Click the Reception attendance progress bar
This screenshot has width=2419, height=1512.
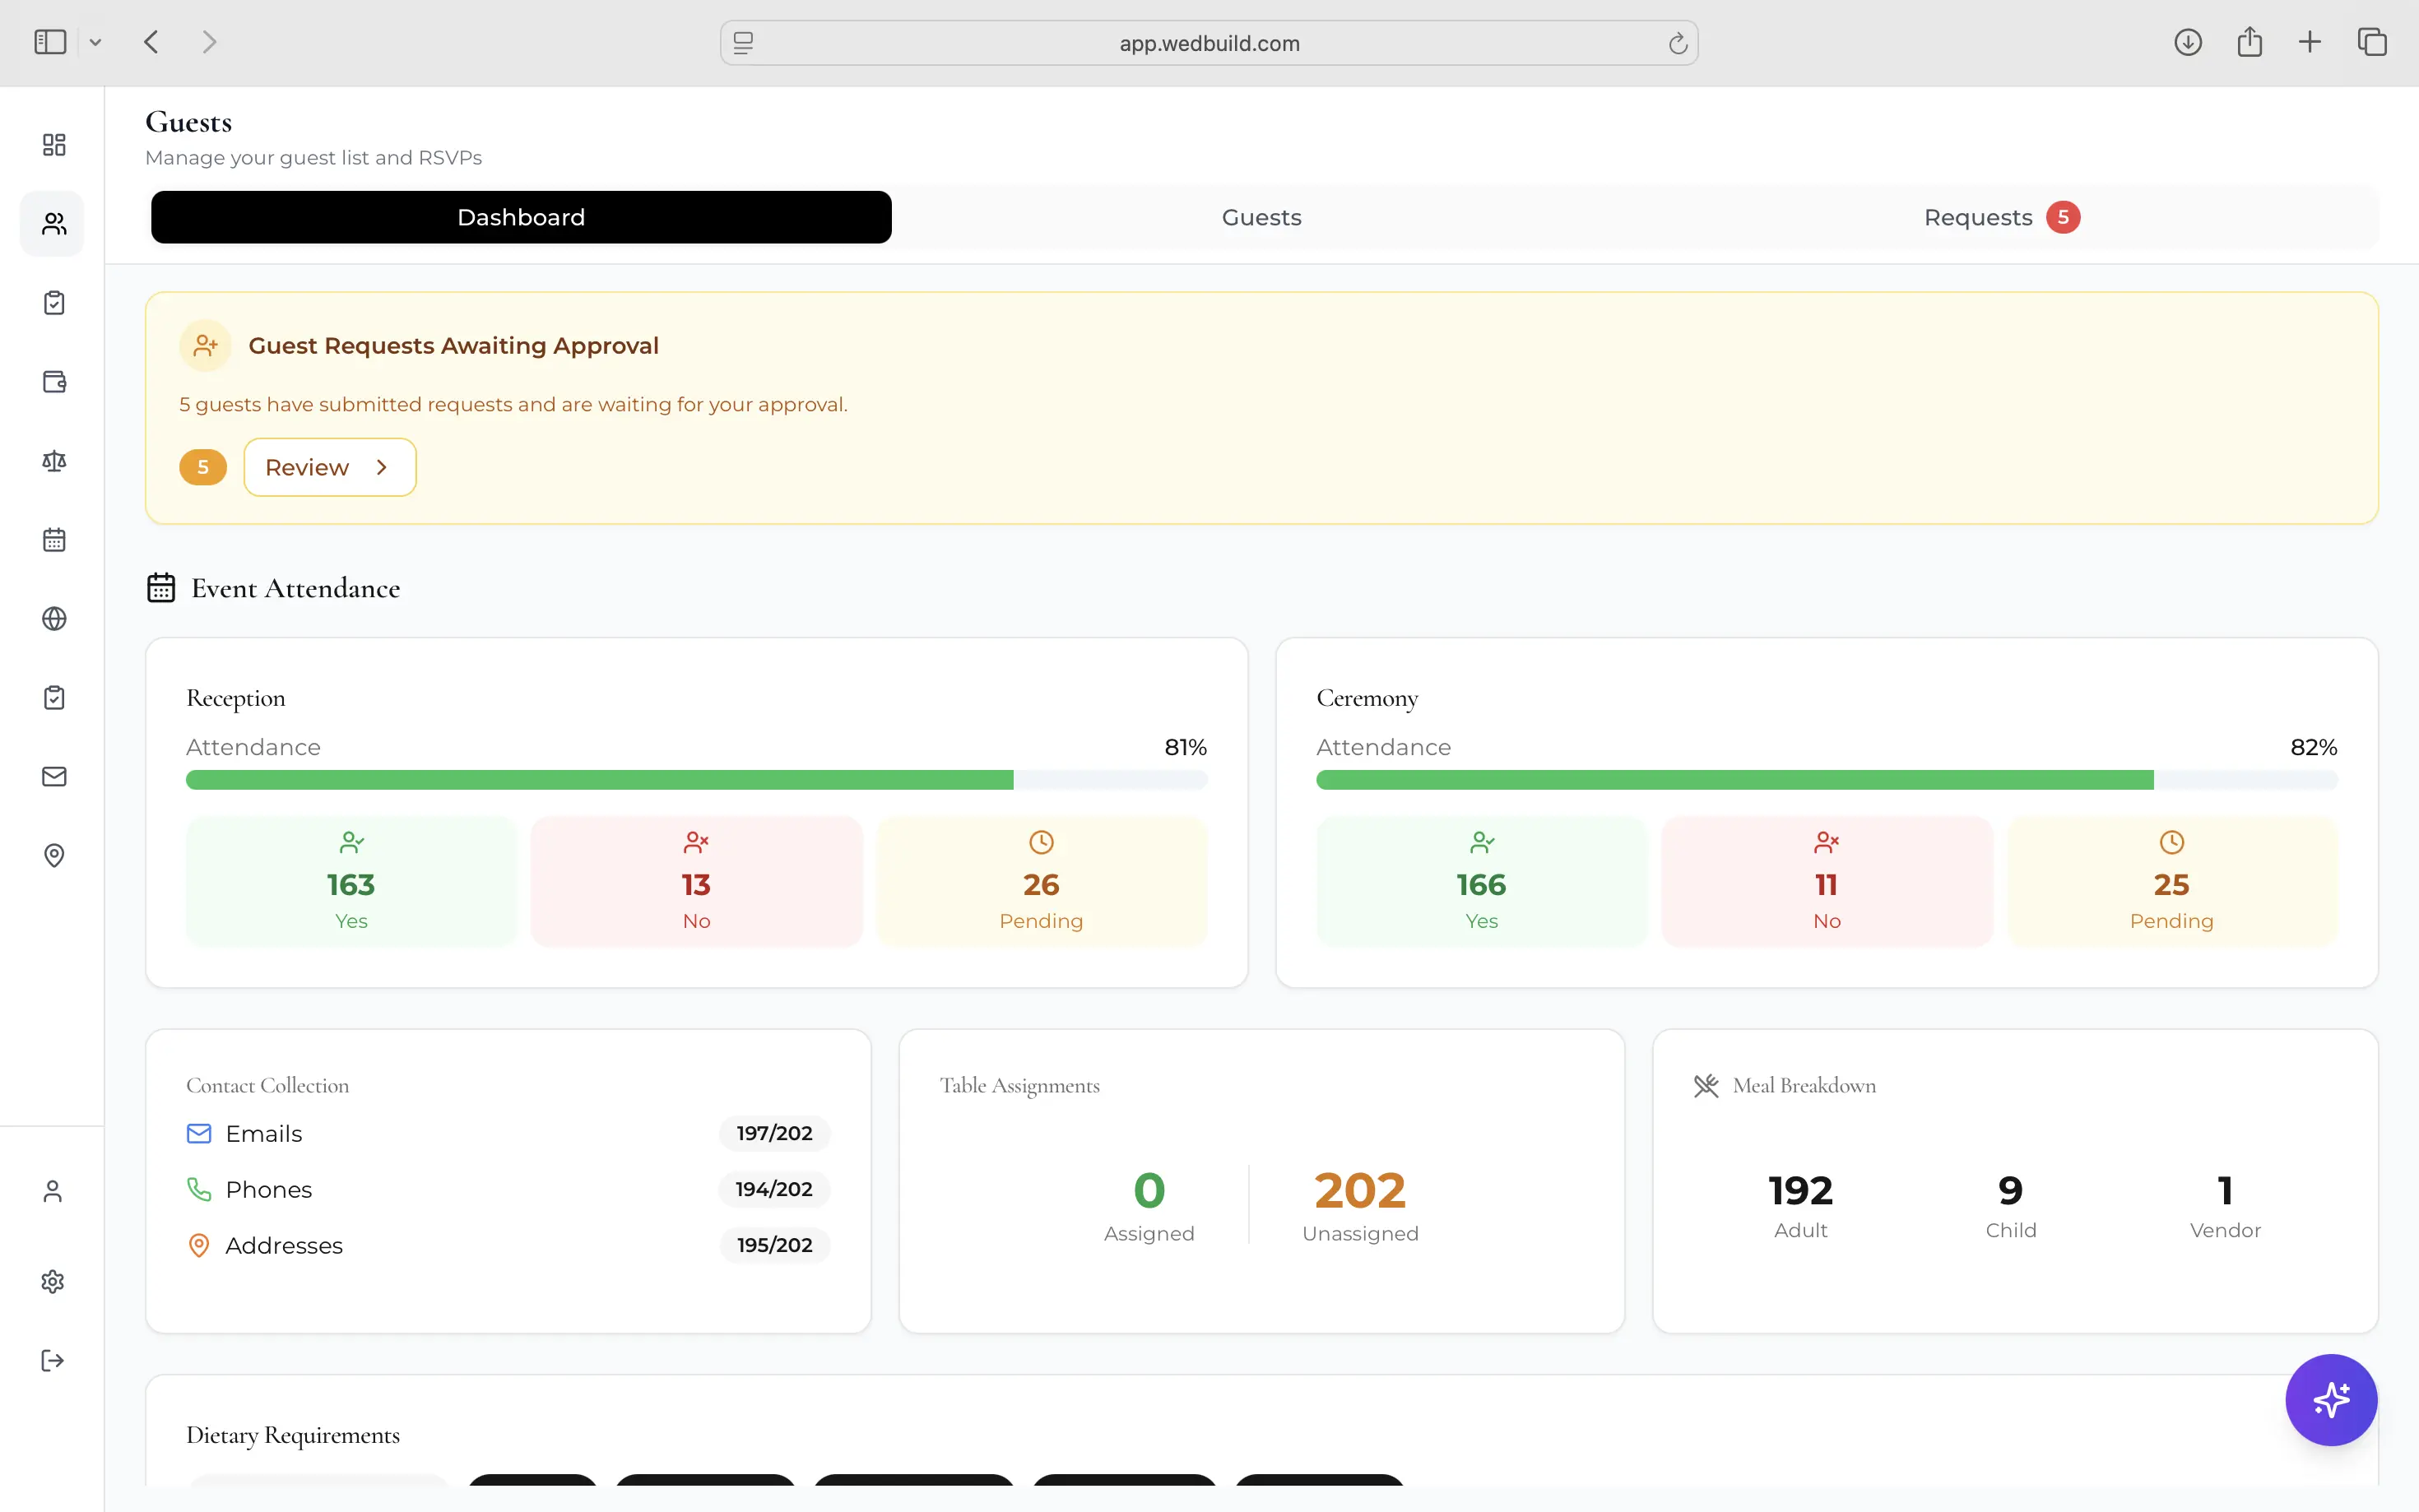tap(696, 781)
